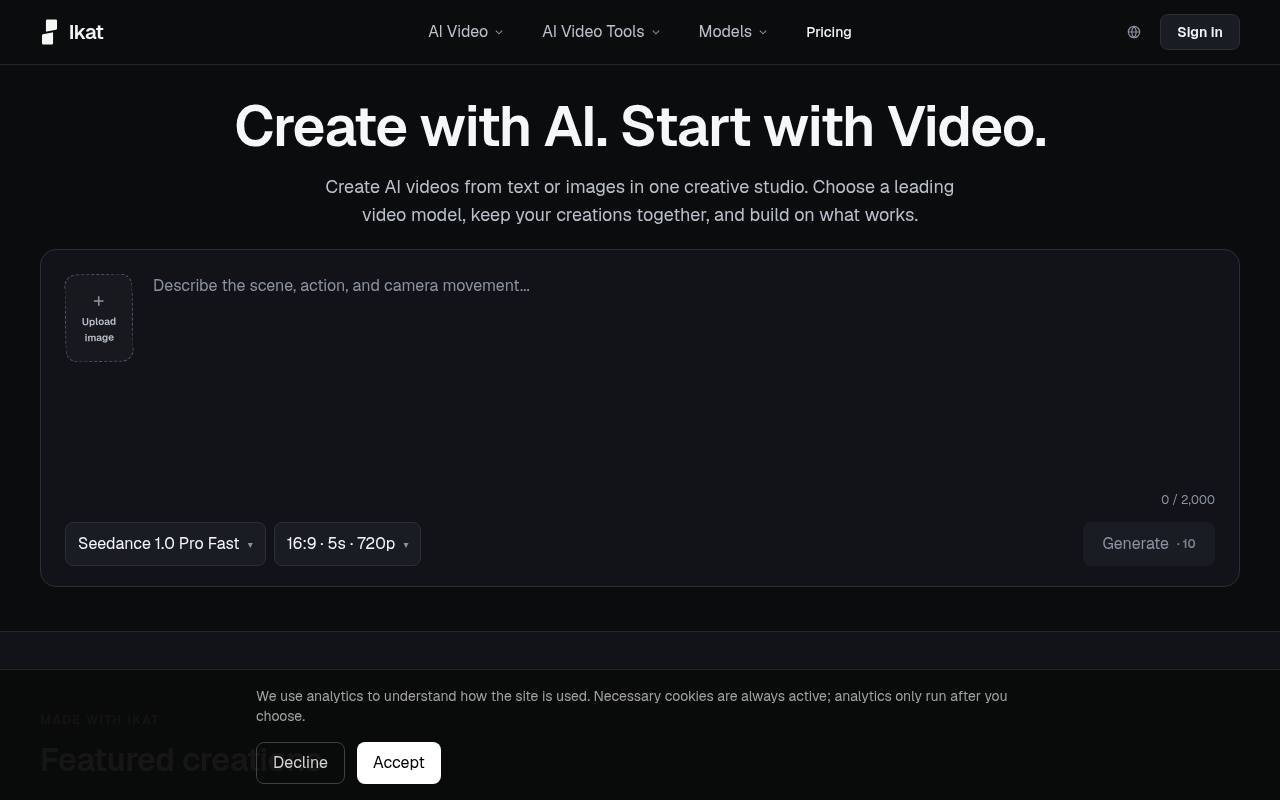Click the Generate button
This screenshot has width=1280, height=800.
point(1148,544)
